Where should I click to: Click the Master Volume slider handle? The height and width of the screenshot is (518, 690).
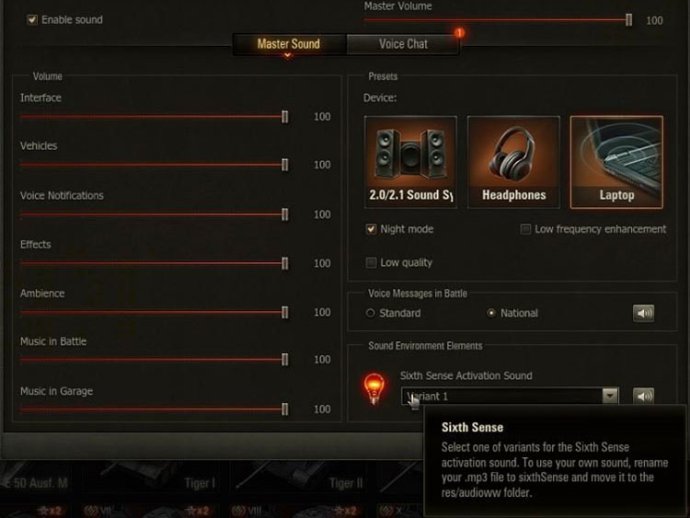(x=629, y=20)
